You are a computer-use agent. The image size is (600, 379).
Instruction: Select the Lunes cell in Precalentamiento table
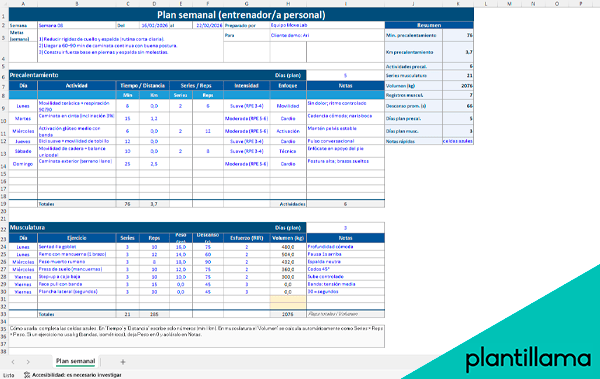[23, 106]
